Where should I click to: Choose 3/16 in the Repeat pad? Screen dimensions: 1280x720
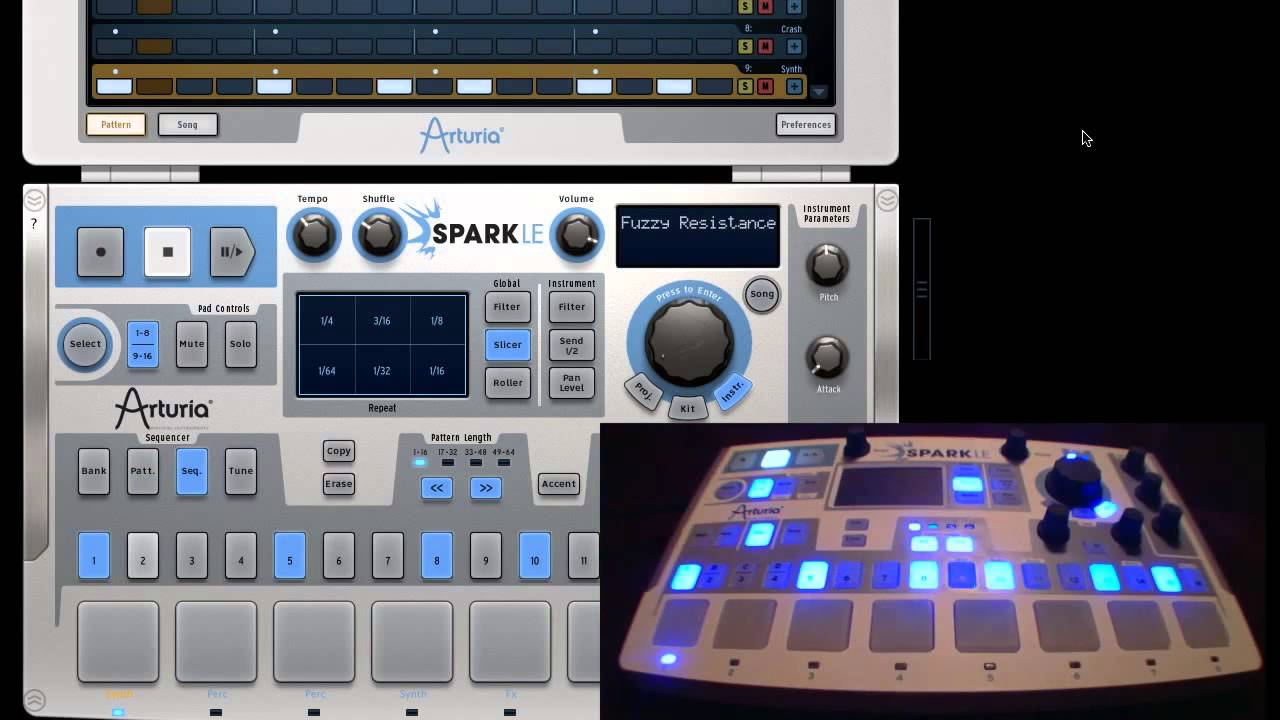(x=382, y=321)
